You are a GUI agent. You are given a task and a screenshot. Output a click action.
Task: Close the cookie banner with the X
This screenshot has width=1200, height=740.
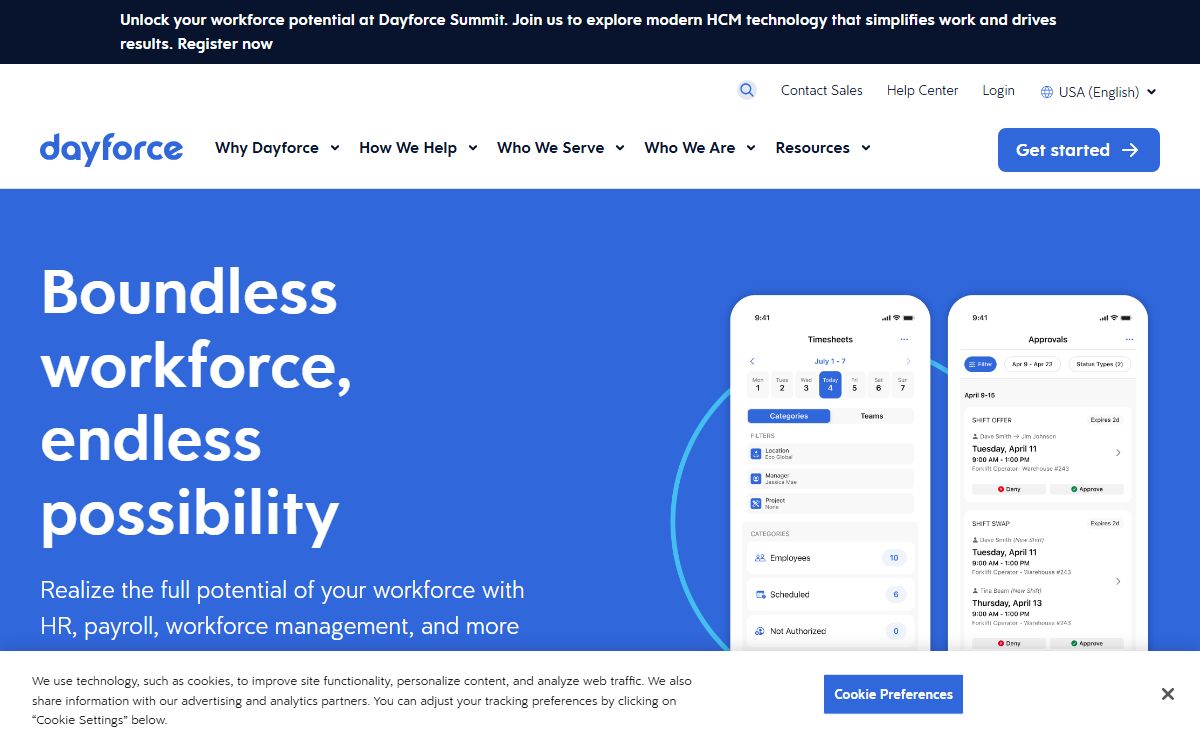click(1167, 694)
